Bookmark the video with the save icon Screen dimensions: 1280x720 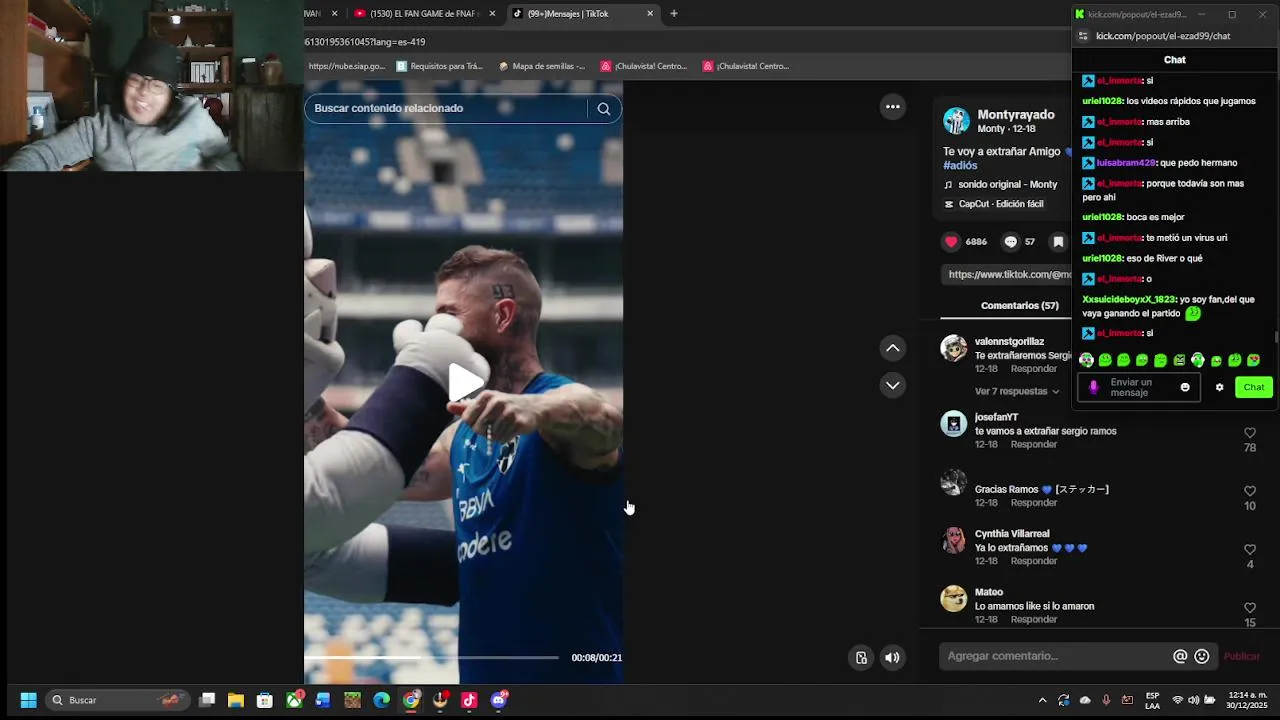pyautogui.click(x=1058, y=242)
